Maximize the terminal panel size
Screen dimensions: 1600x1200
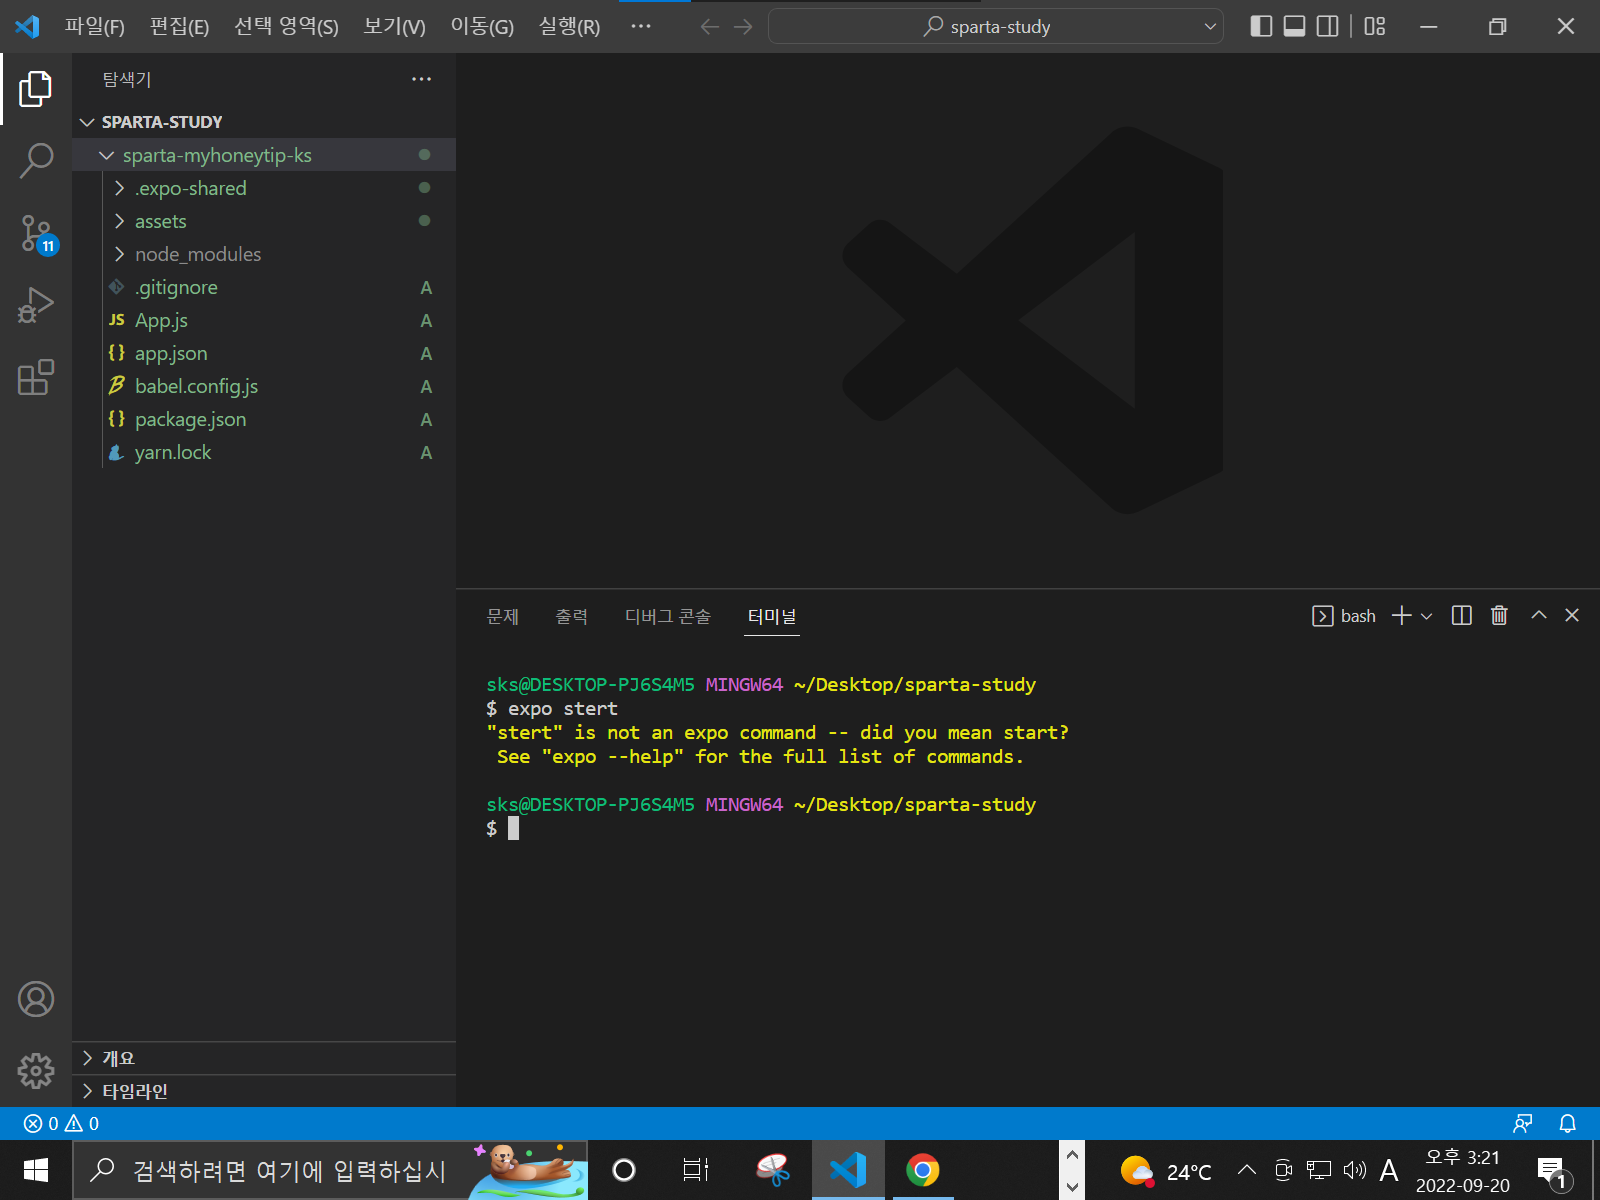point(1539,616)
